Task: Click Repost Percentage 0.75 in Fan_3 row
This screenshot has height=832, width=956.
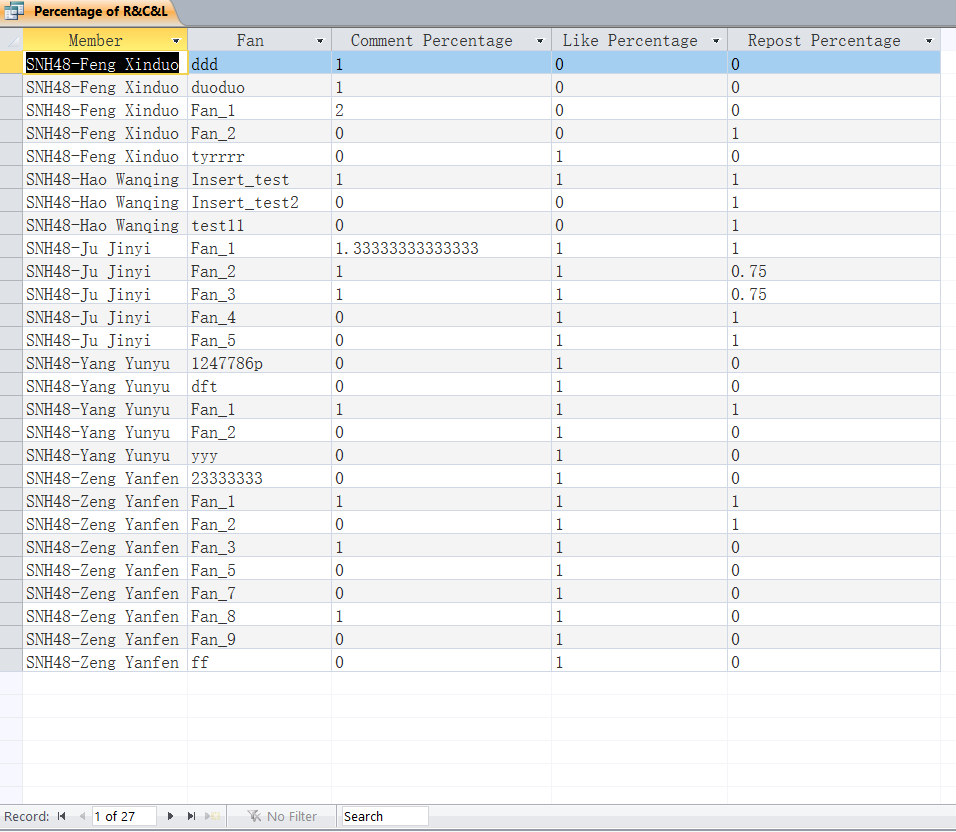Action: pyautogui.click(x=833, y=294)
